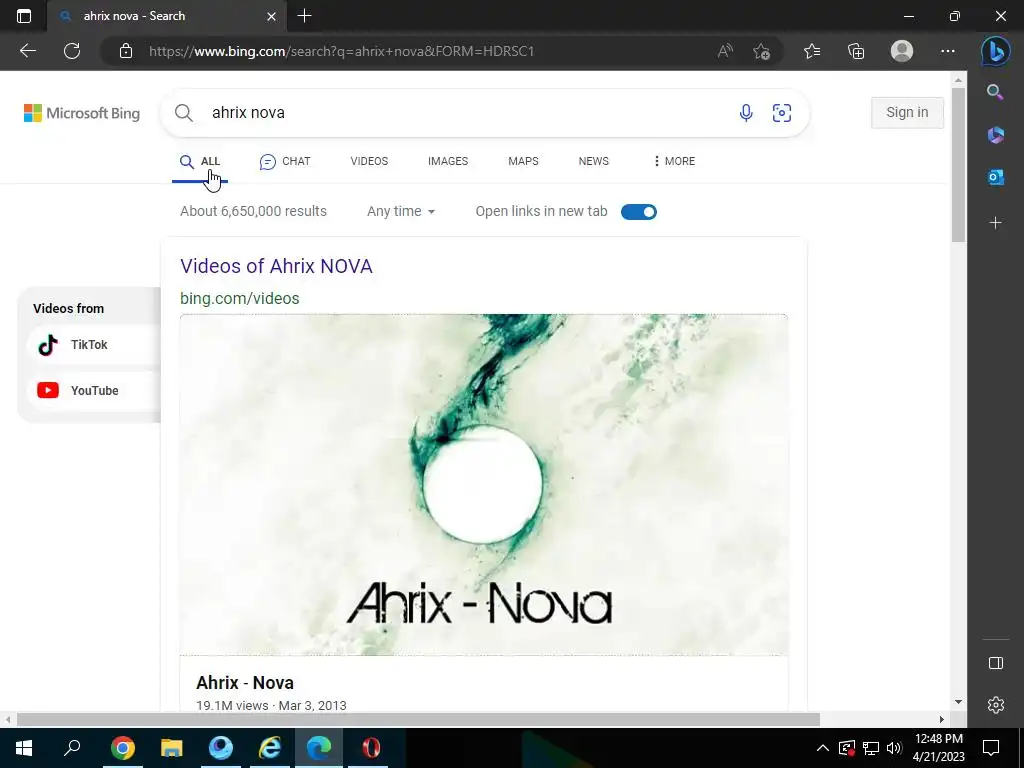
Task: Open Outlook sidebar icon
Action: [x=995, y=177]
